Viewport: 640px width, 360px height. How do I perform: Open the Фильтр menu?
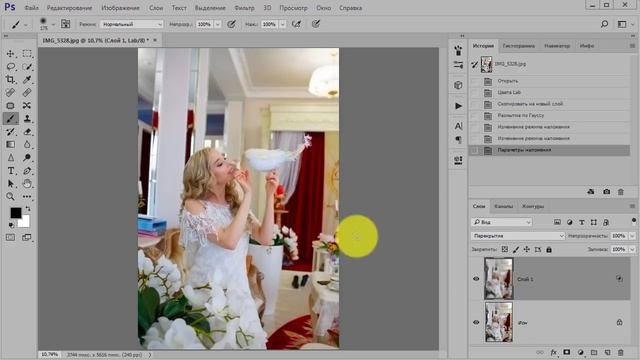(244, 8)
